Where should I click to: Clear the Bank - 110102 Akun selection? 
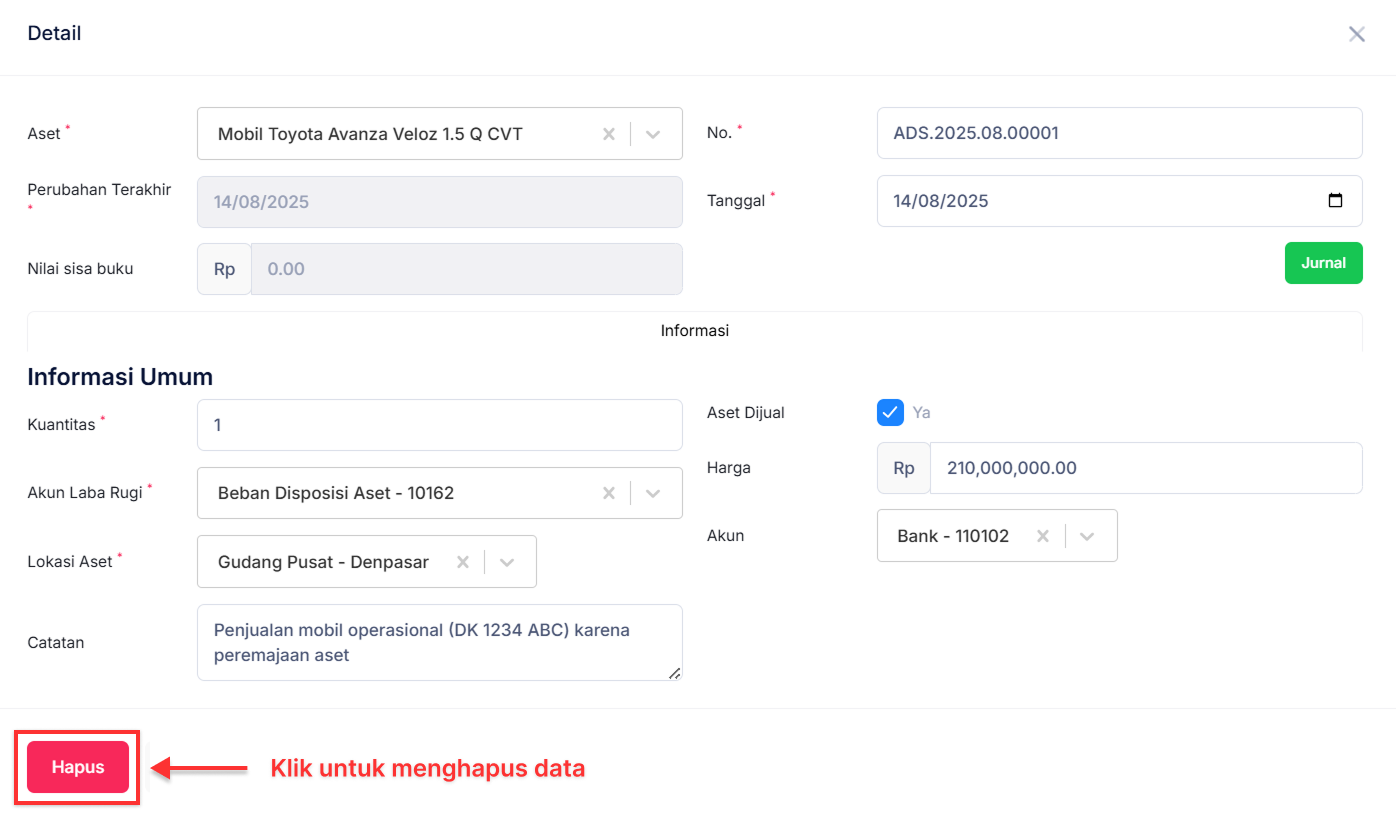click(1042, 536)
